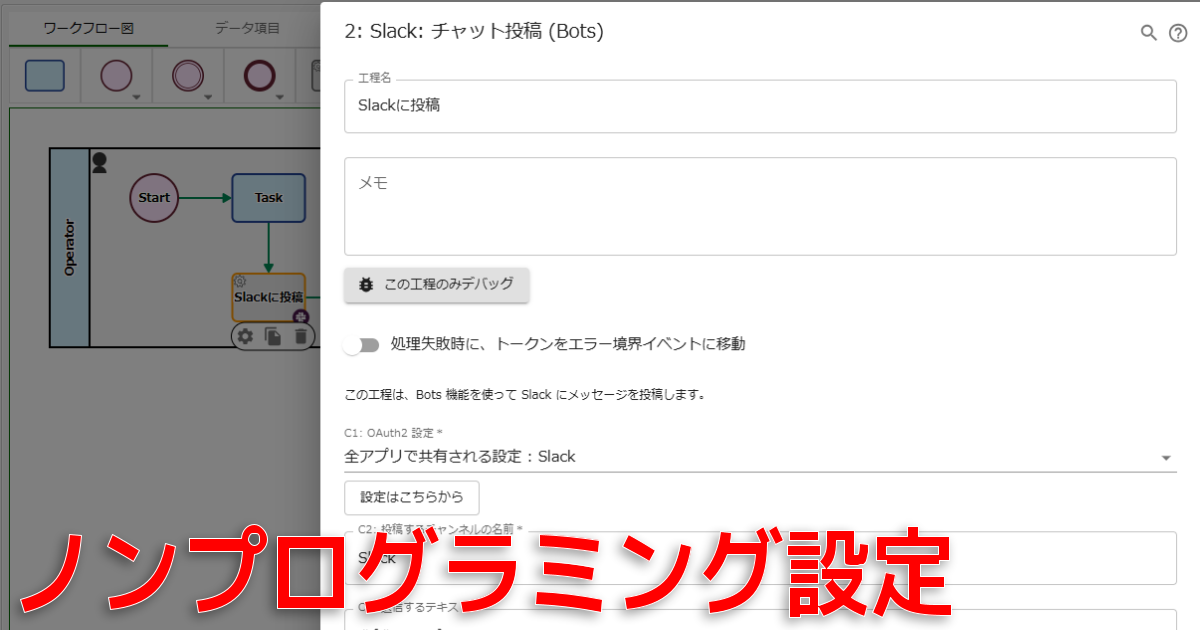This screenshot has width=1200, height=630.
Task: Select the start event circle tool
Action: [117, 76]
